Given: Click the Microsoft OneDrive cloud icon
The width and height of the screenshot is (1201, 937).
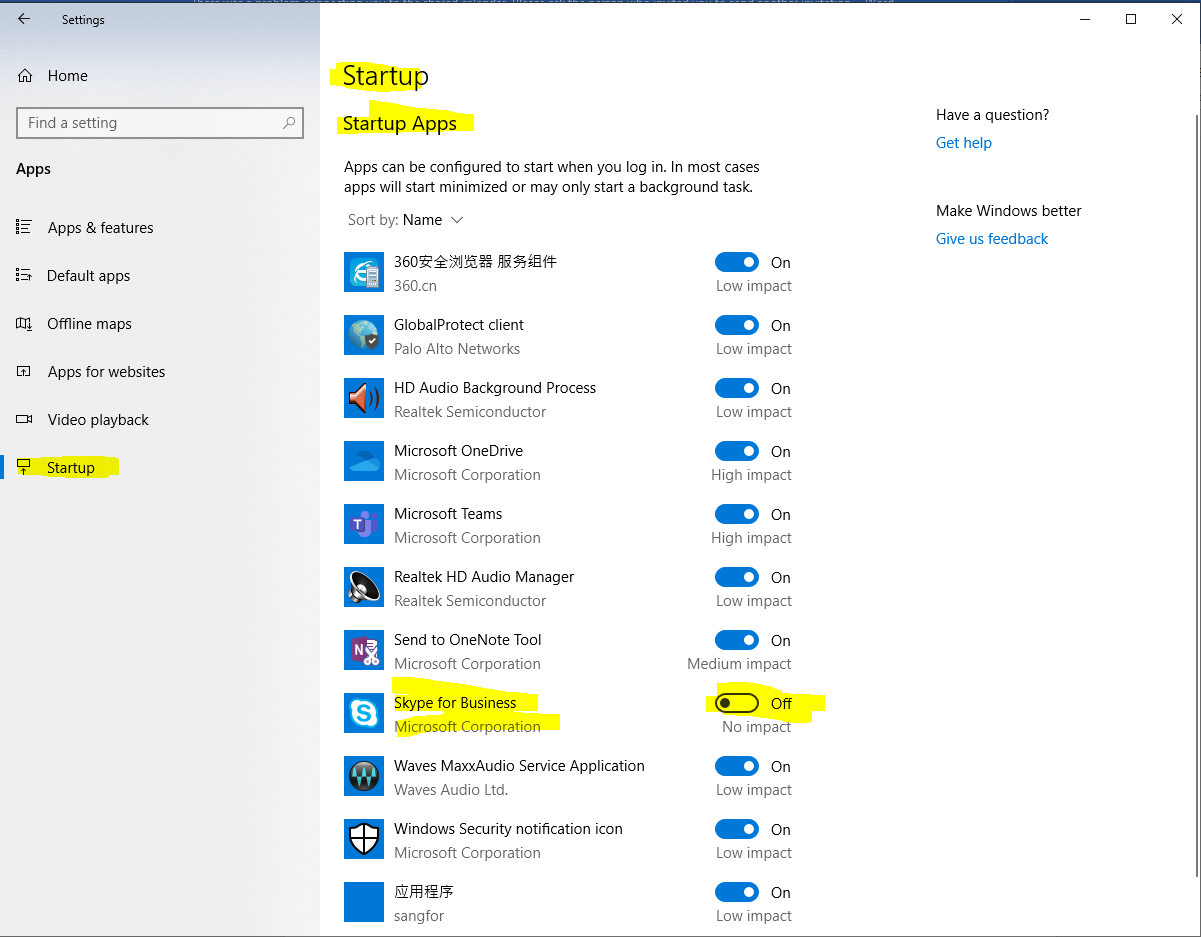Looking at the screenshot, I should 364,461.
